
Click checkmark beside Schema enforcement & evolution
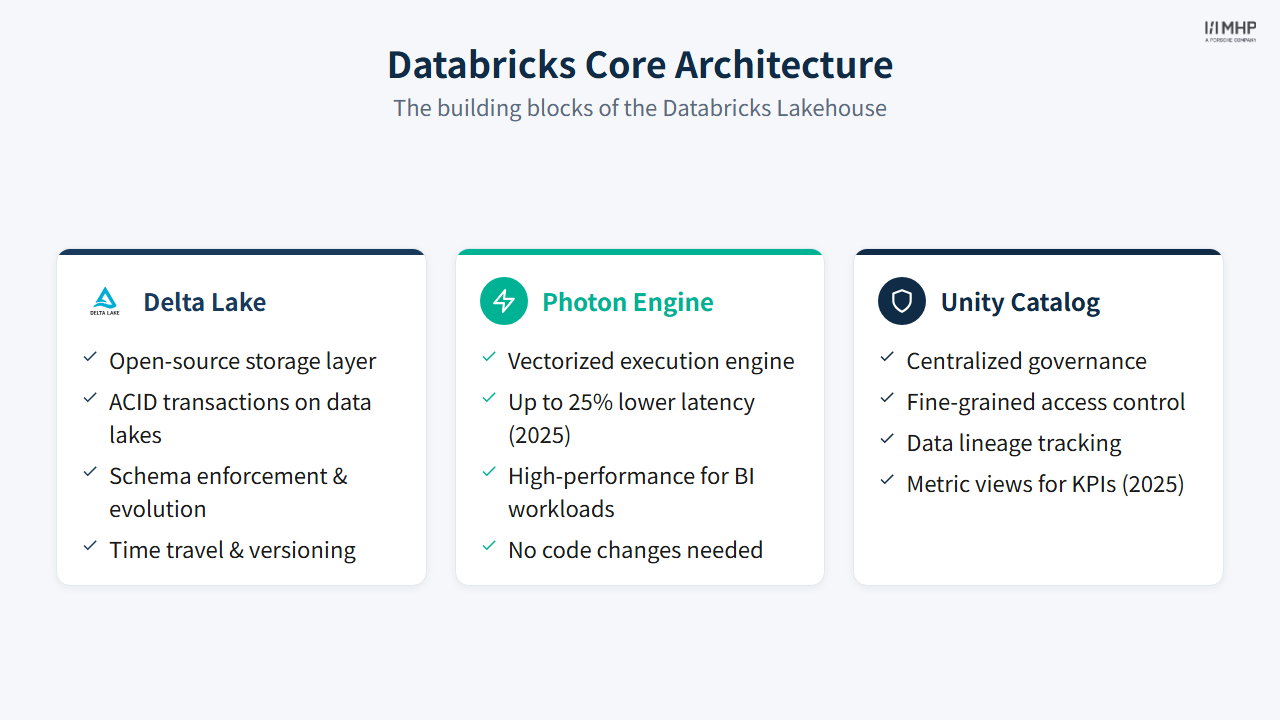click(x=90, y=472)
